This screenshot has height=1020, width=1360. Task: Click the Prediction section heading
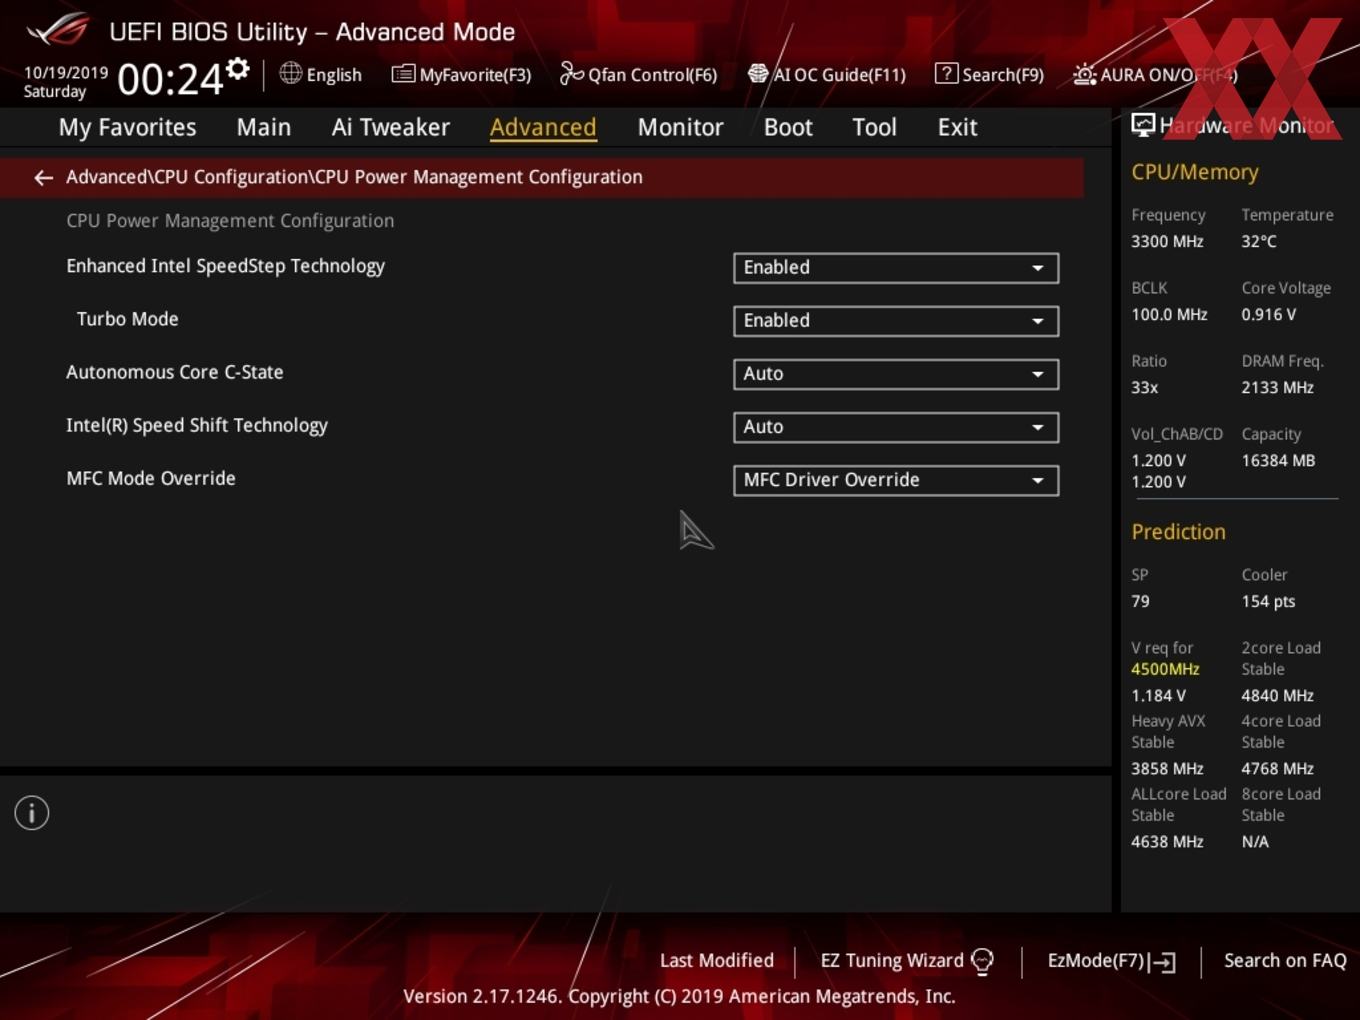pyautogui.click(x=1178, y=532)
